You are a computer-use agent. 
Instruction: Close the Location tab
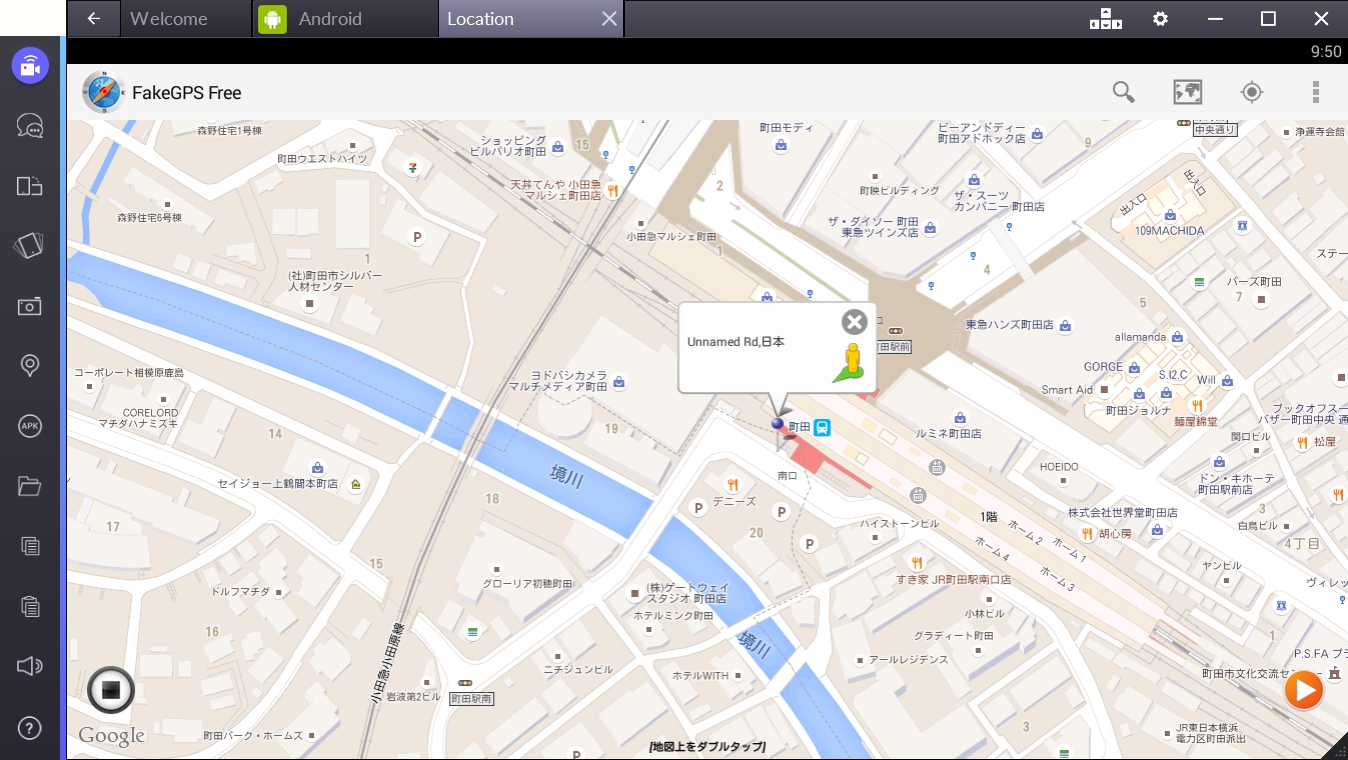(609, 18)
